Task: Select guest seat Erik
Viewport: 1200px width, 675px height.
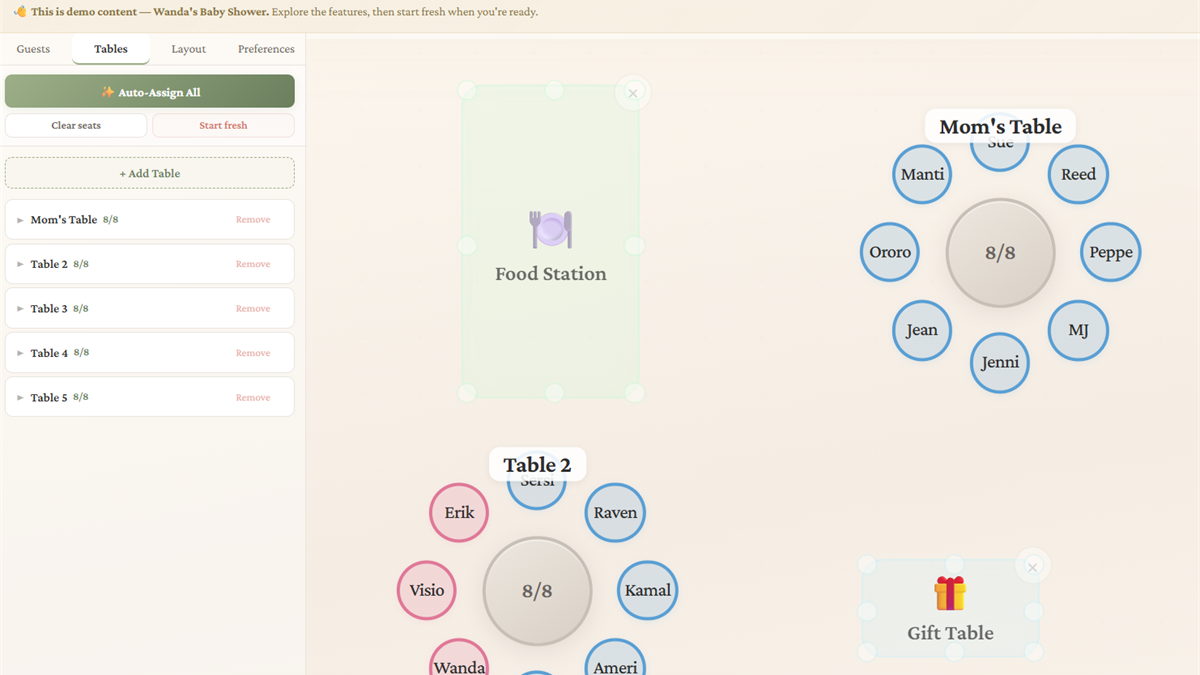Action: [459, 512]
